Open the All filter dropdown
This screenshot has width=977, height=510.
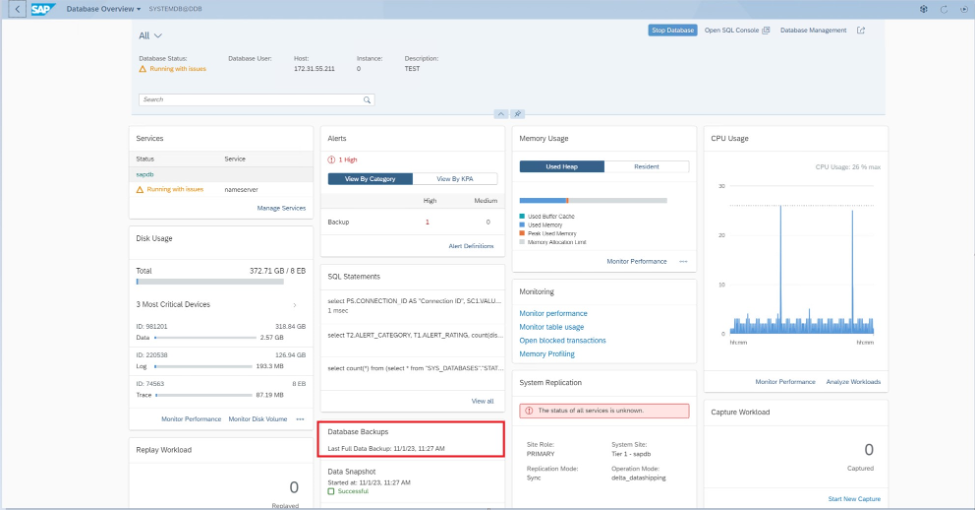pyautogui.click(x=150, y=36)
